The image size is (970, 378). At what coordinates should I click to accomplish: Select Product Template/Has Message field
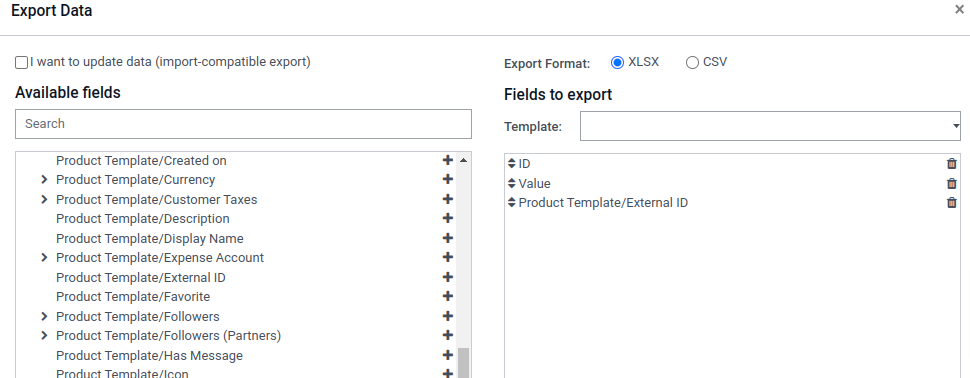(149, 356)
